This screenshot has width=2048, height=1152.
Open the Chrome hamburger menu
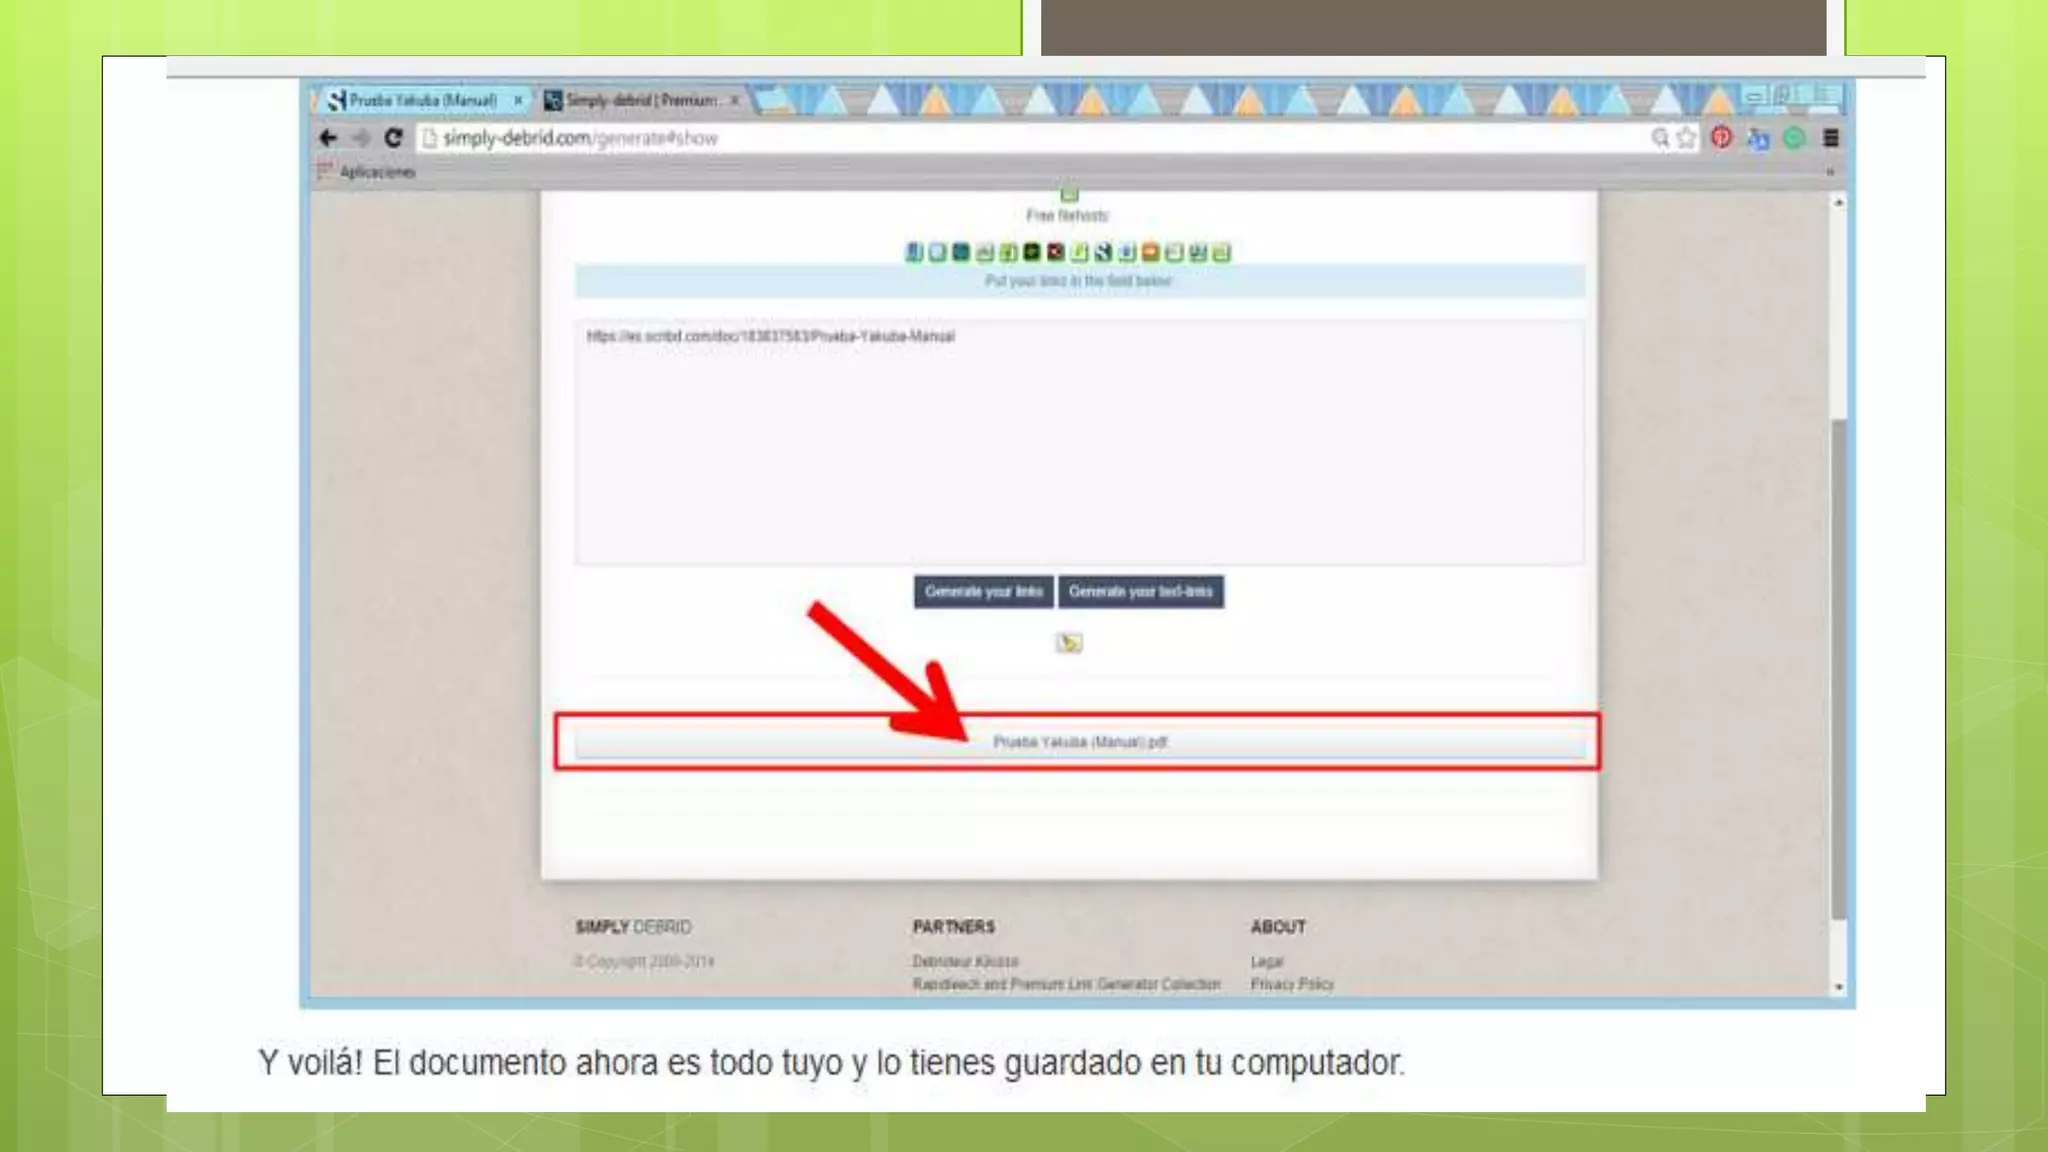pyautogui.click(x=1831, y=138)
